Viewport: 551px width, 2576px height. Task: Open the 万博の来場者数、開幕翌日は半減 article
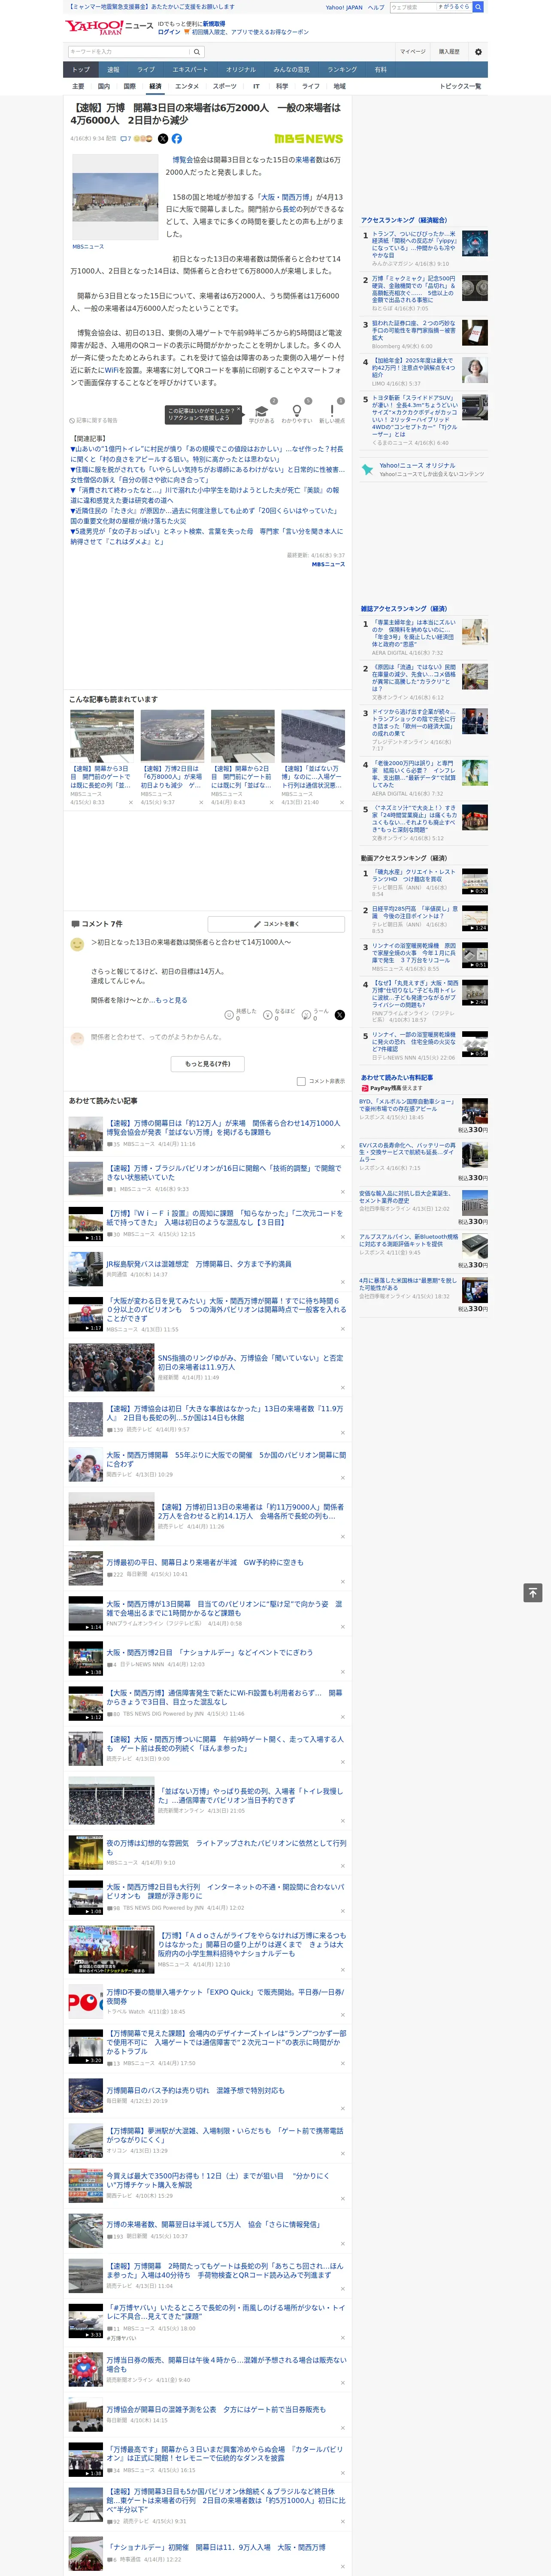pos(214,2225)
